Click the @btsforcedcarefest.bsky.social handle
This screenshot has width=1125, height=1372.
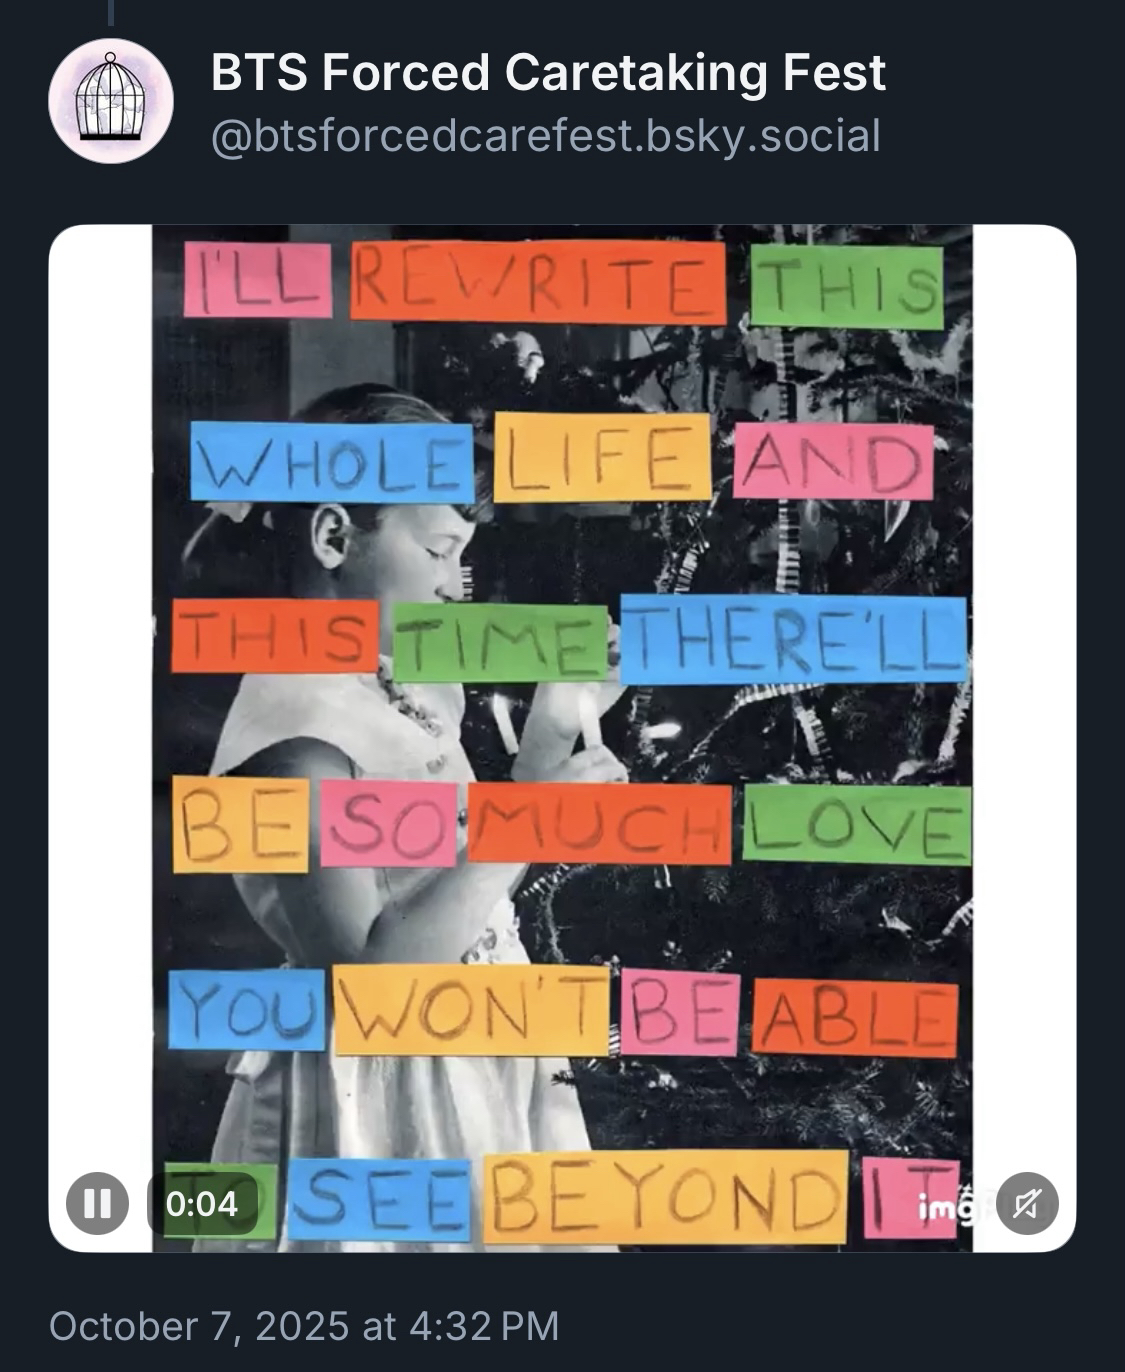[x=545, y=136]
